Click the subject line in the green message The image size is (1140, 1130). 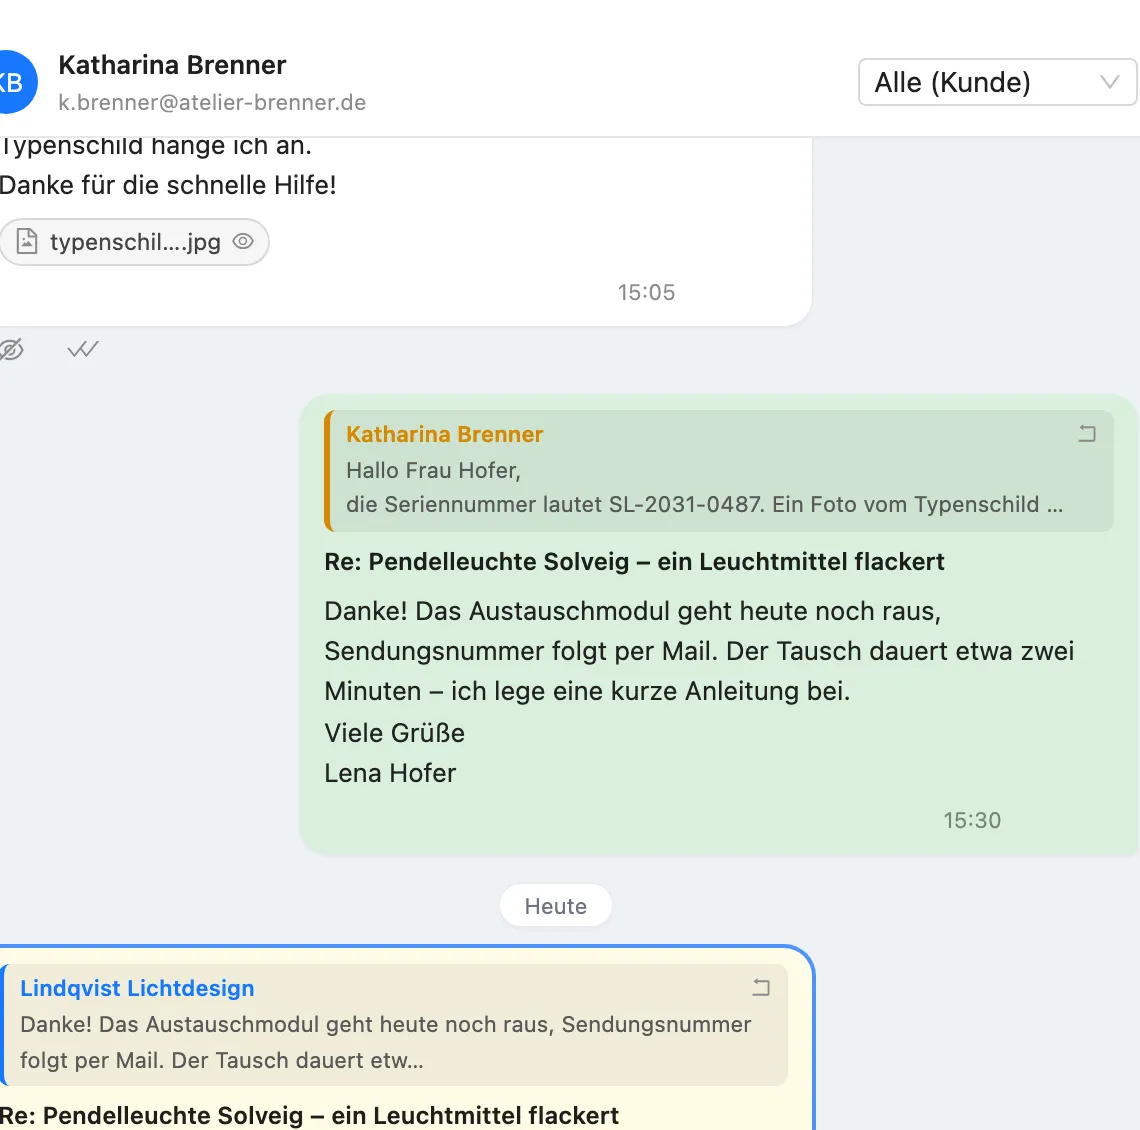(634, 562)
